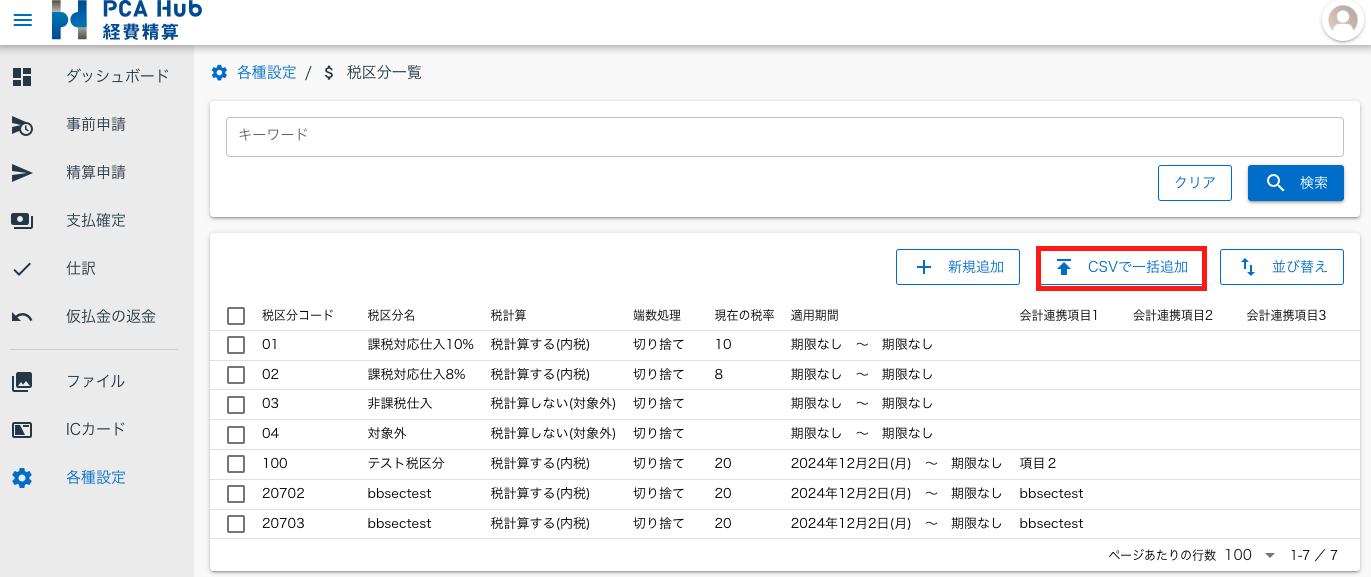The image size is (1371, 577).
Task: Click the ICカード card icon
Action: point(22,429)
